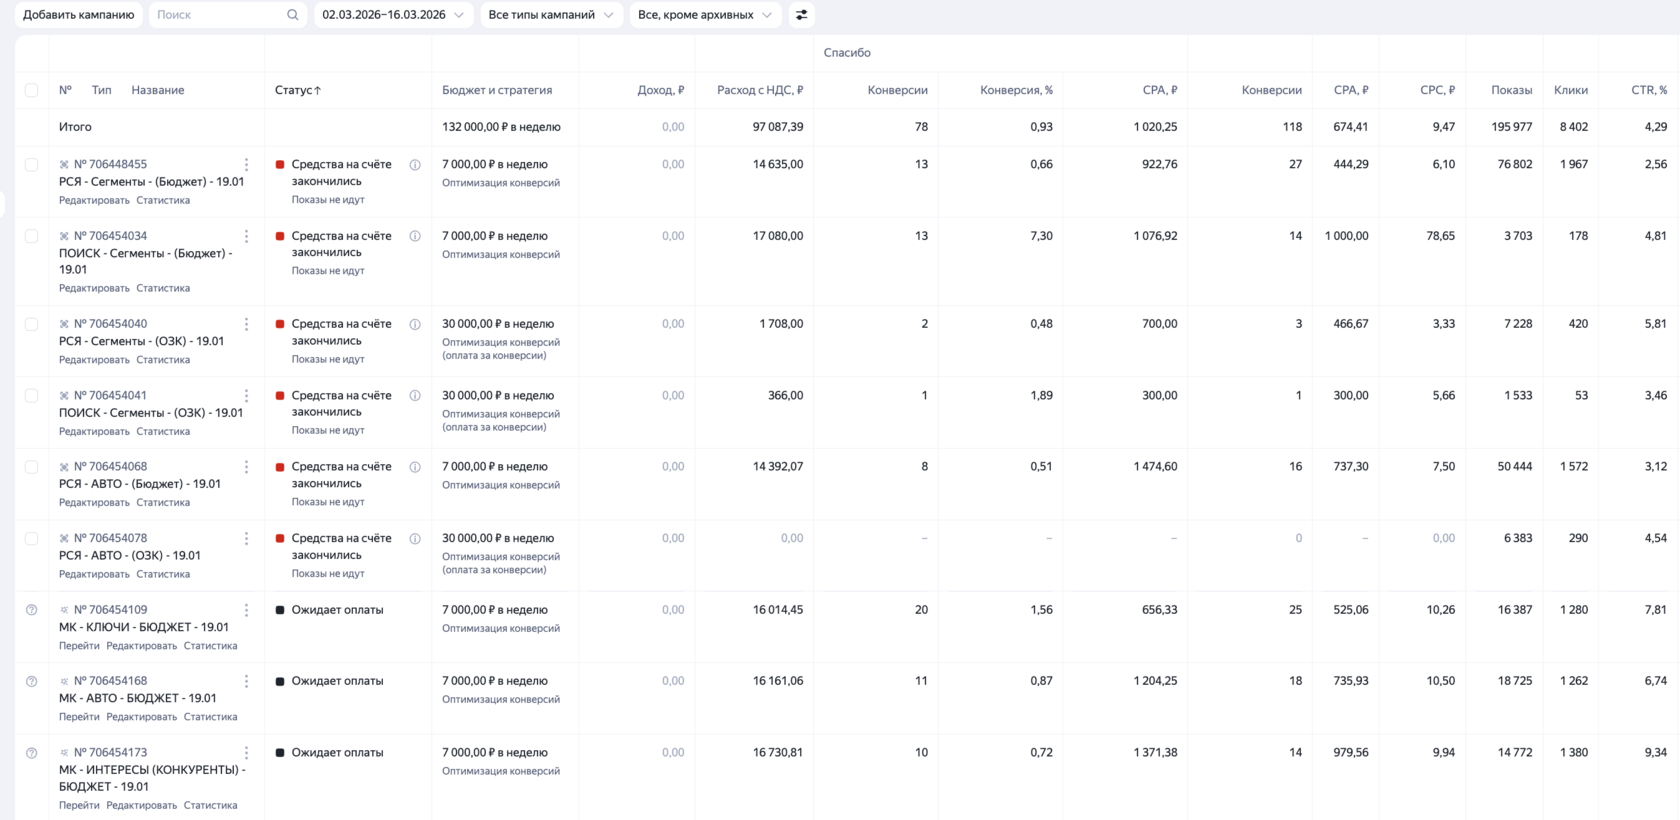Open the 'Все типы кампаний' dropdown
The width and height of the screenshot is (1680, 820).
[550, 15]
